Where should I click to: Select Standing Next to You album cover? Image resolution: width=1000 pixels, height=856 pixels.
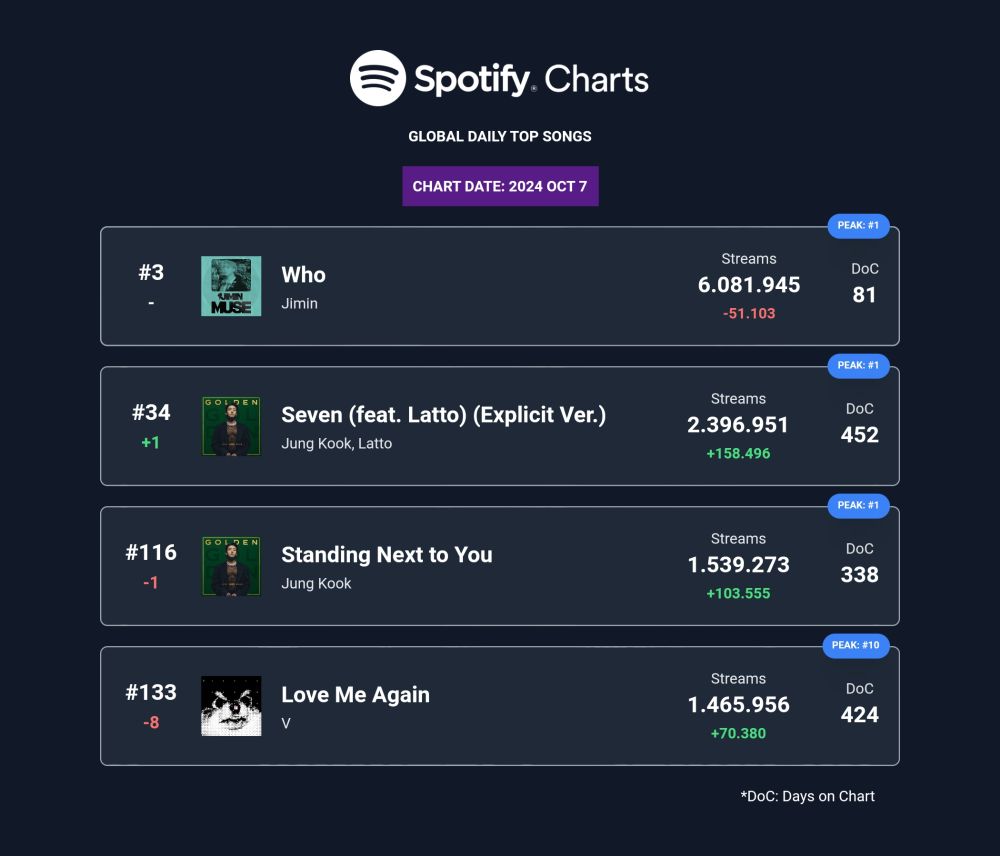[231, 566]
